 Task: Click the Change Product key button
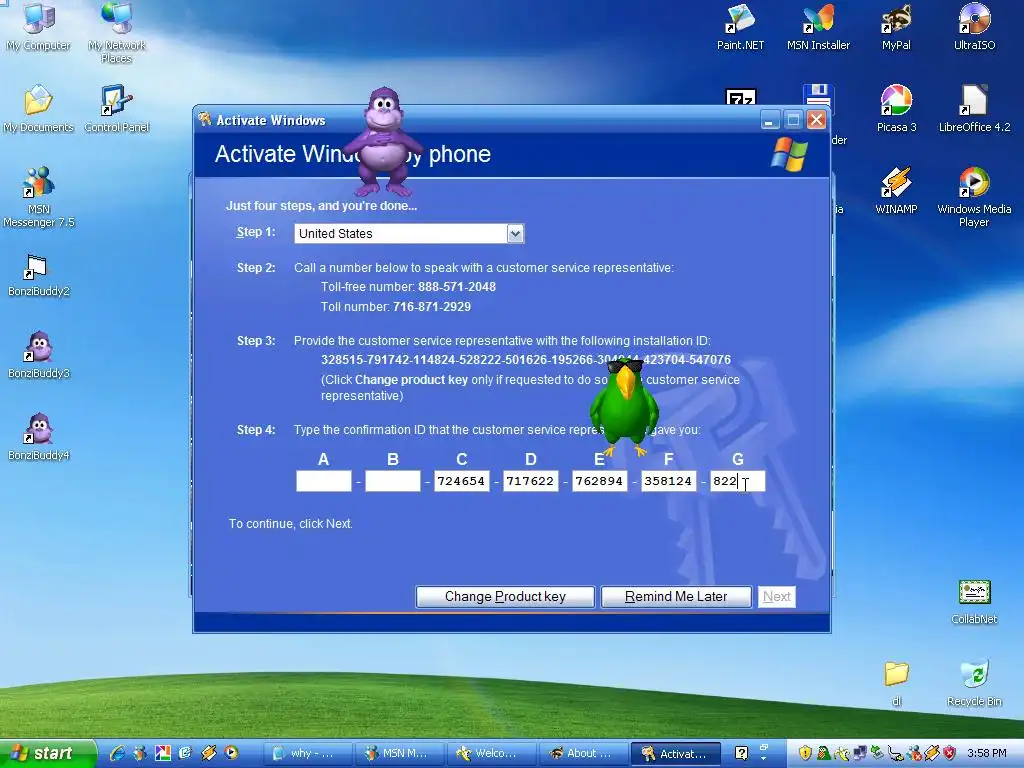(x=505, y=596)
